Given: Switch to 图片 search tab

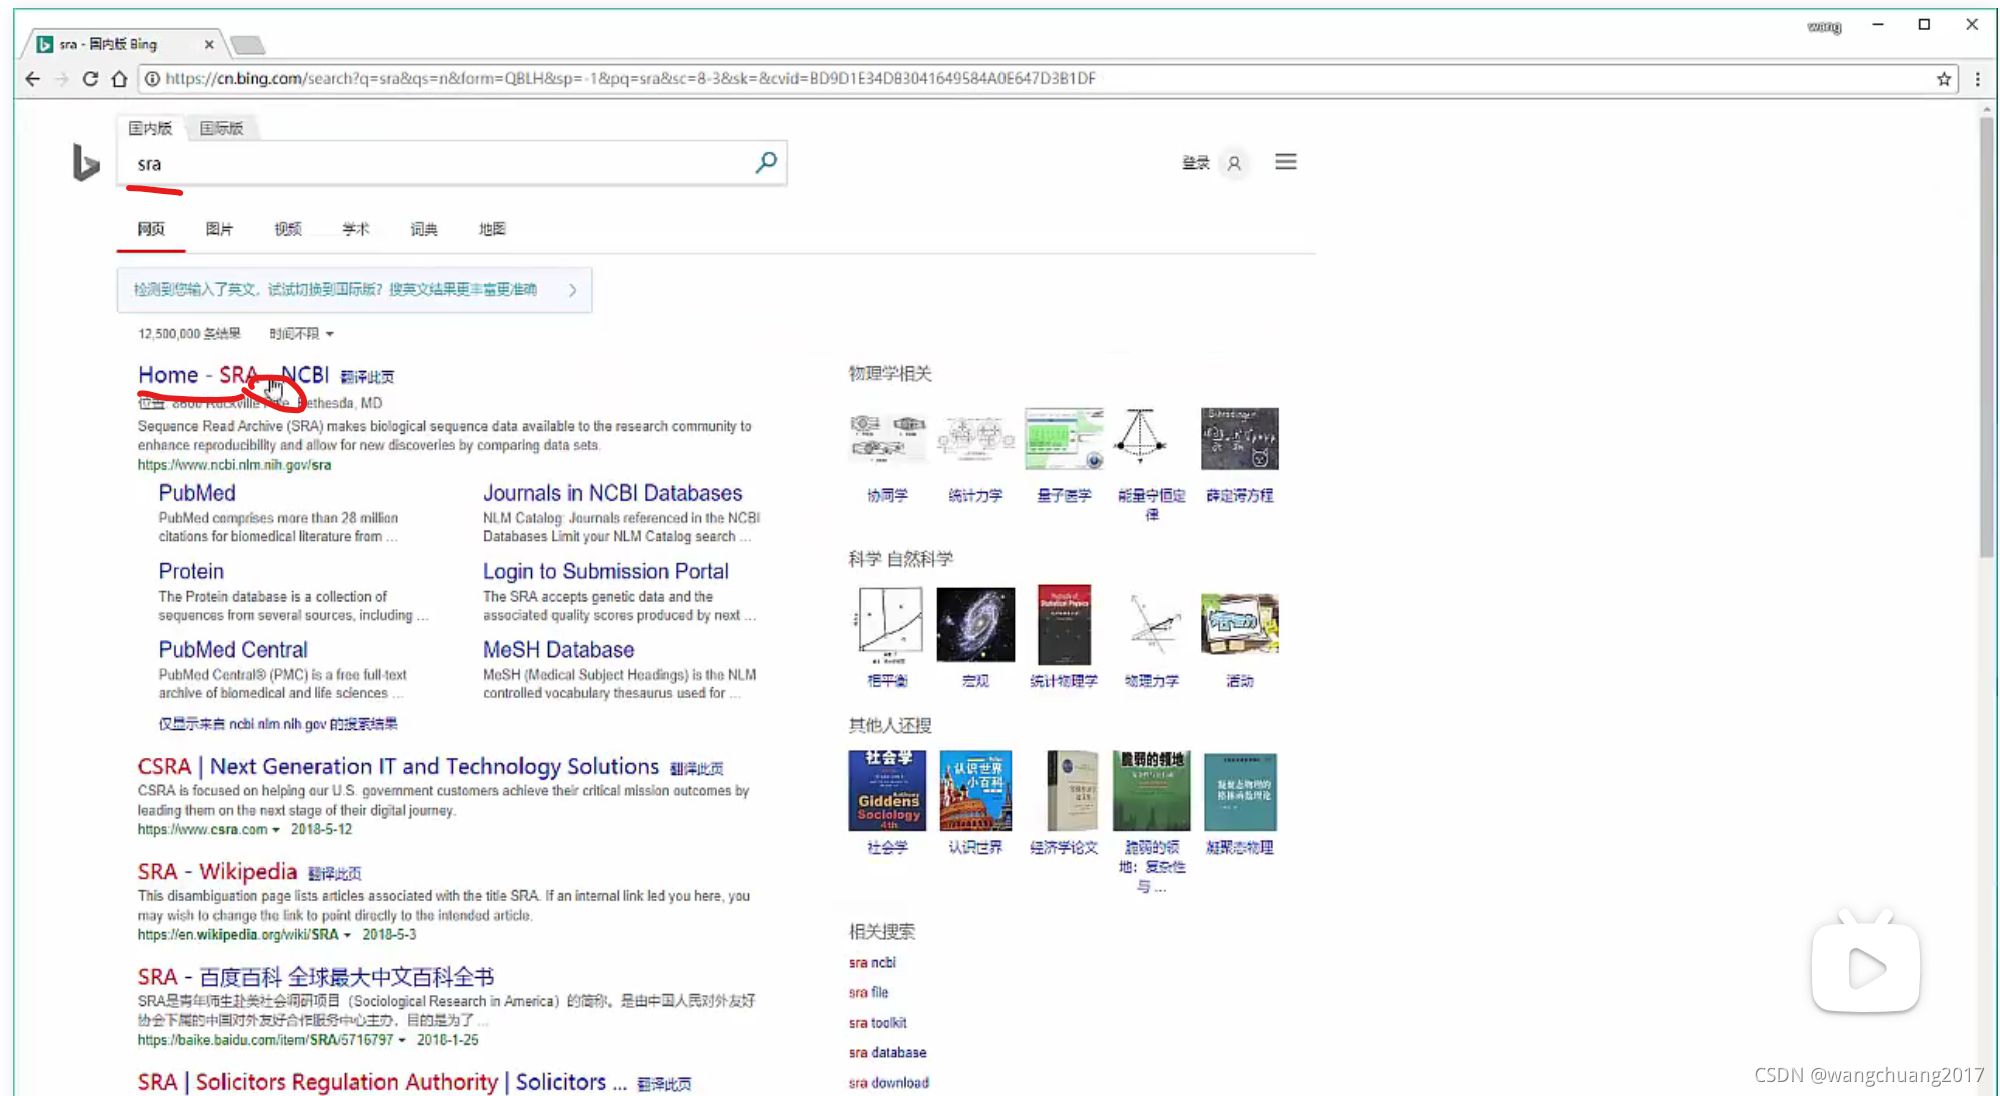Looking at the screenshot, I should (x=219, y=229).
